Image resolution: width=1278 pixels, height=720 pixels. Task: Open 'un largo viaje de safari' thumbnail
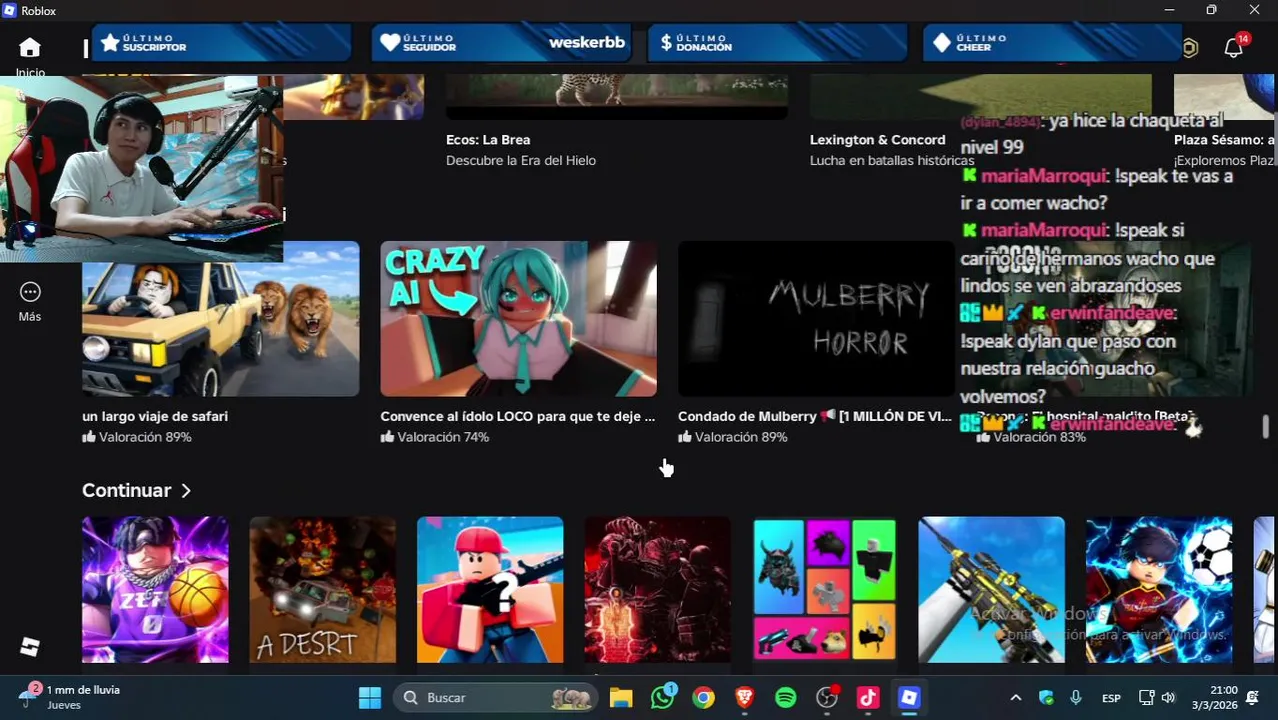[220, 319]
